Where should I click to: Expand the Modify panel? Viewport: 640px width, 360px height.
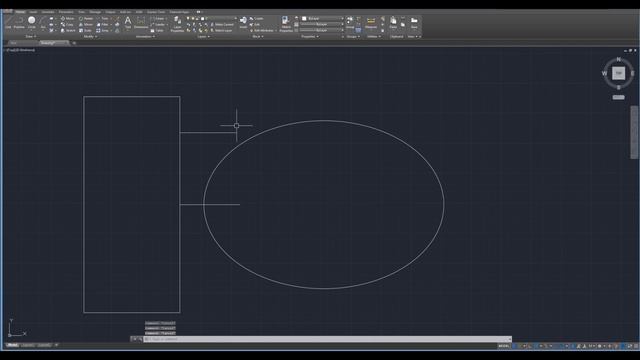tap(90, 37)
